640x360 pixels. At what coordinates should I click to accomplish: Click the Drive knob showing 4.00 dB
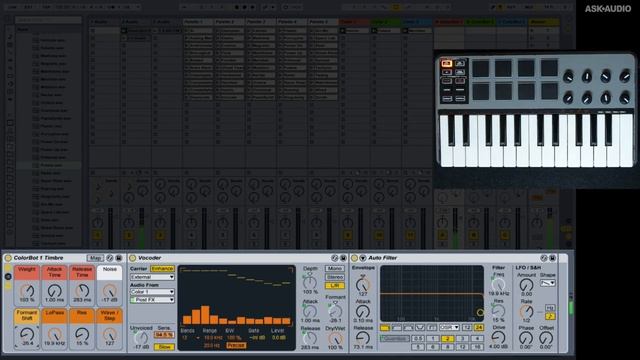498,337
